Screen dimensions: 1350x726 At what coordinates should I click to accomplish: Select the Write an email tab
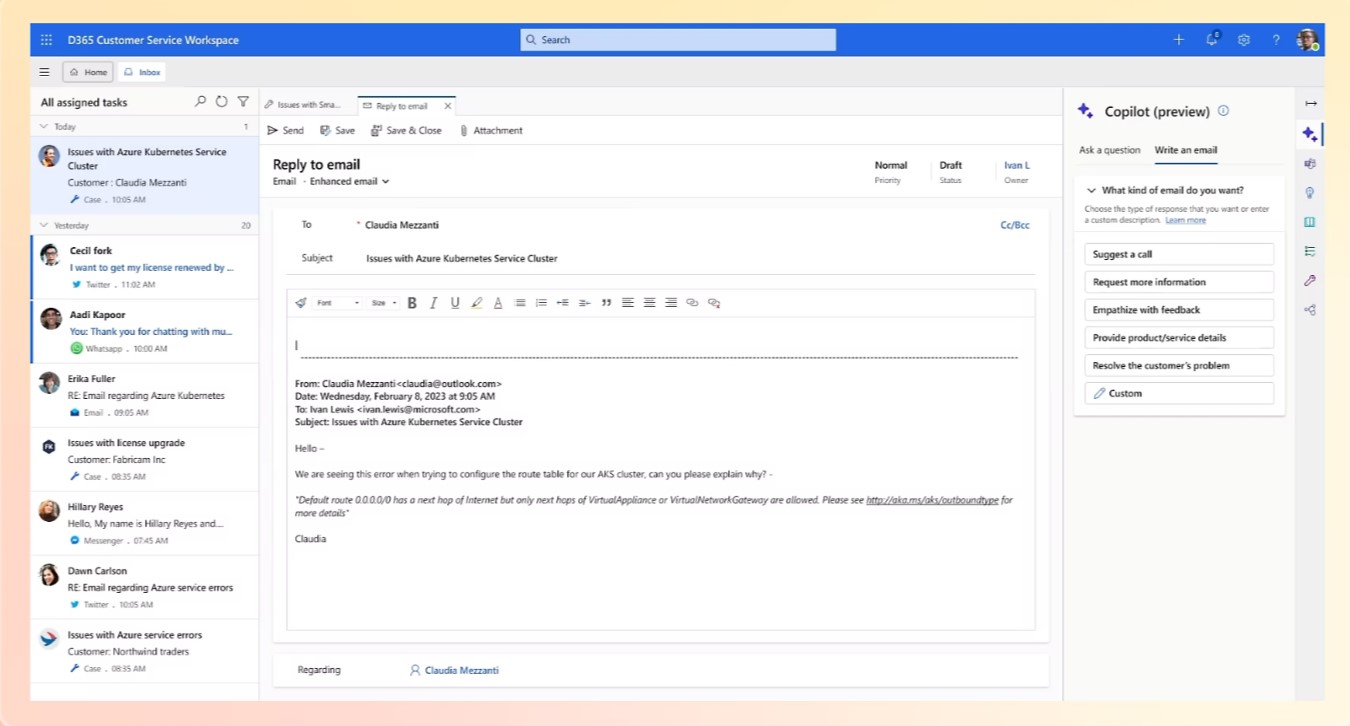coord(1186,150)
